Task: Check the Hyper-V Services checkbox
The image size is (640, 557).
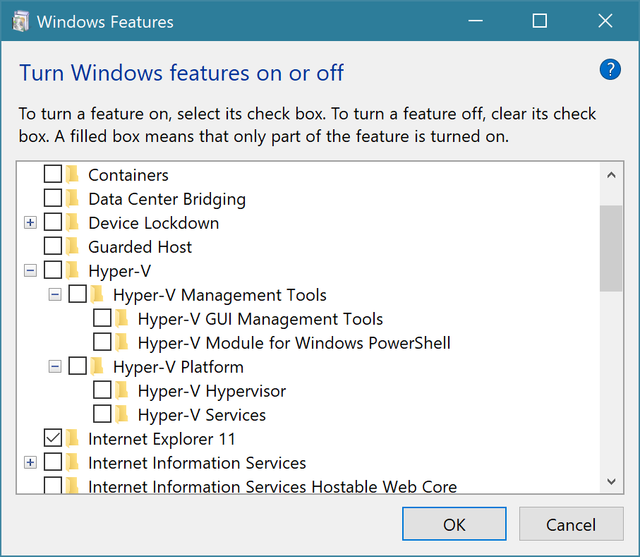Action: pyautogui.click(x=102, y=414)
